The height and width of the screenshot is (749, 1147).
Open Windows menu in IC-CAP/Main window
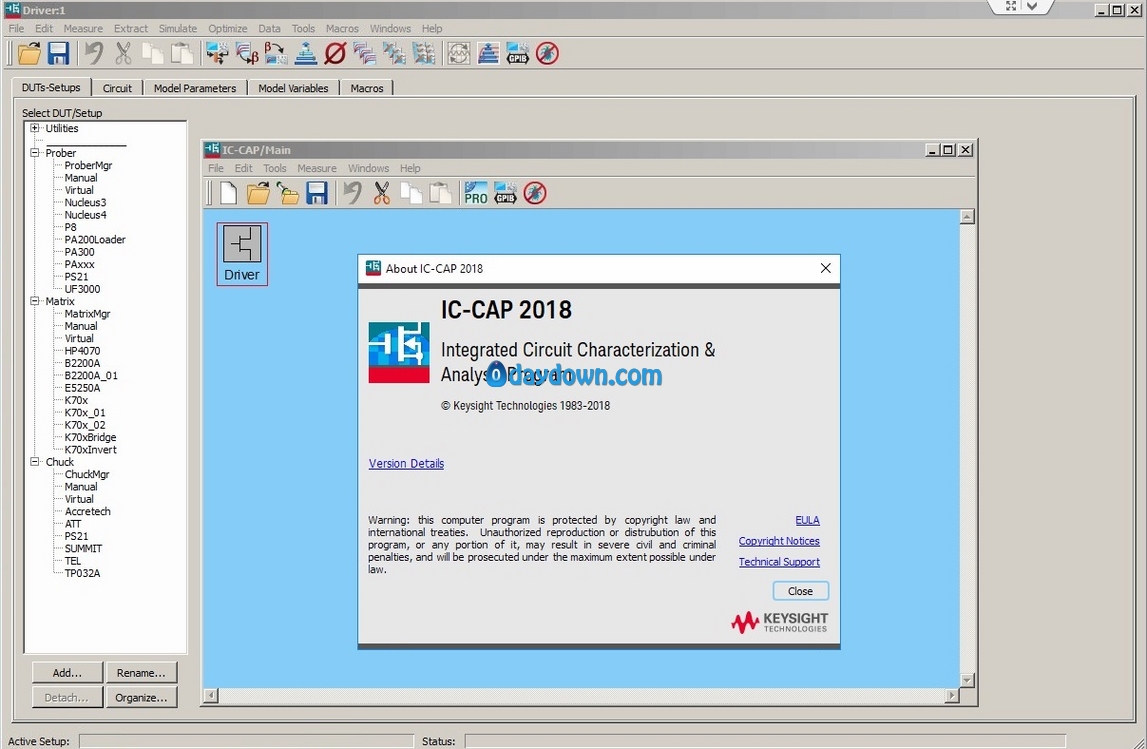tap(368, 168)
